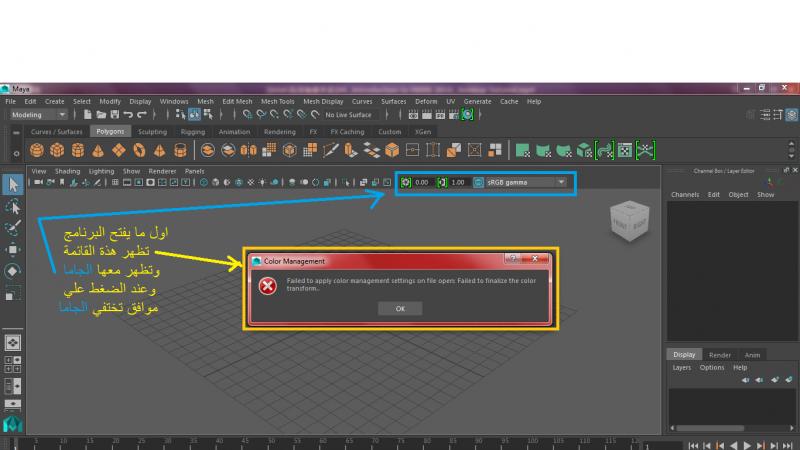Toggle snap to grids

click(x=247, y=114)
